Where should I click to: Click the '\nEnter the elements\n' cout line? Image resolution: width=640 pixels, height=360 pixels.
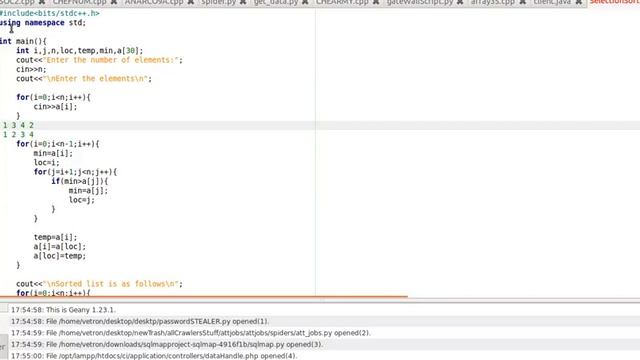(84, 79)
